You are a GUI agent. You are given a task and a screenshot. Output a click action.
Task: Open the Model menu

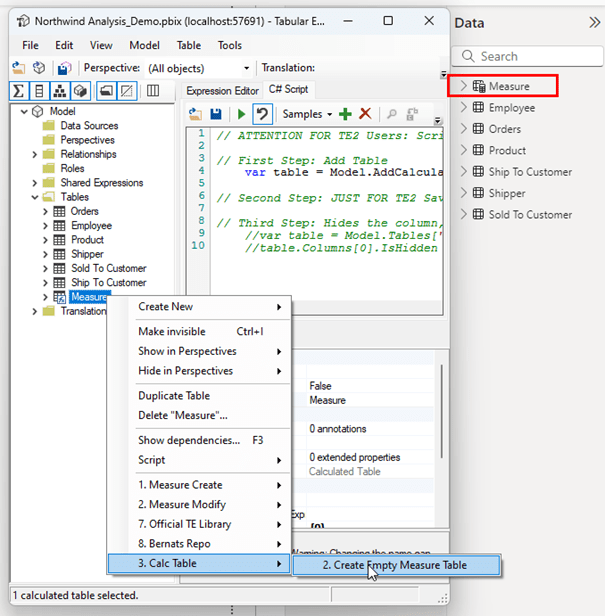pyautogui.click(x=144, y=45)
